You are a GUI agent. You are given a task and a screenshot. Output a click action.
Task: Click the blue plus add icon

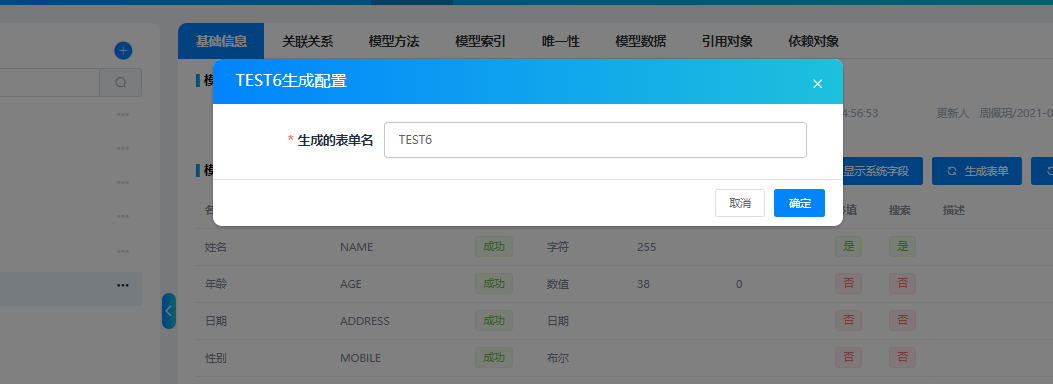pos(123,50)
